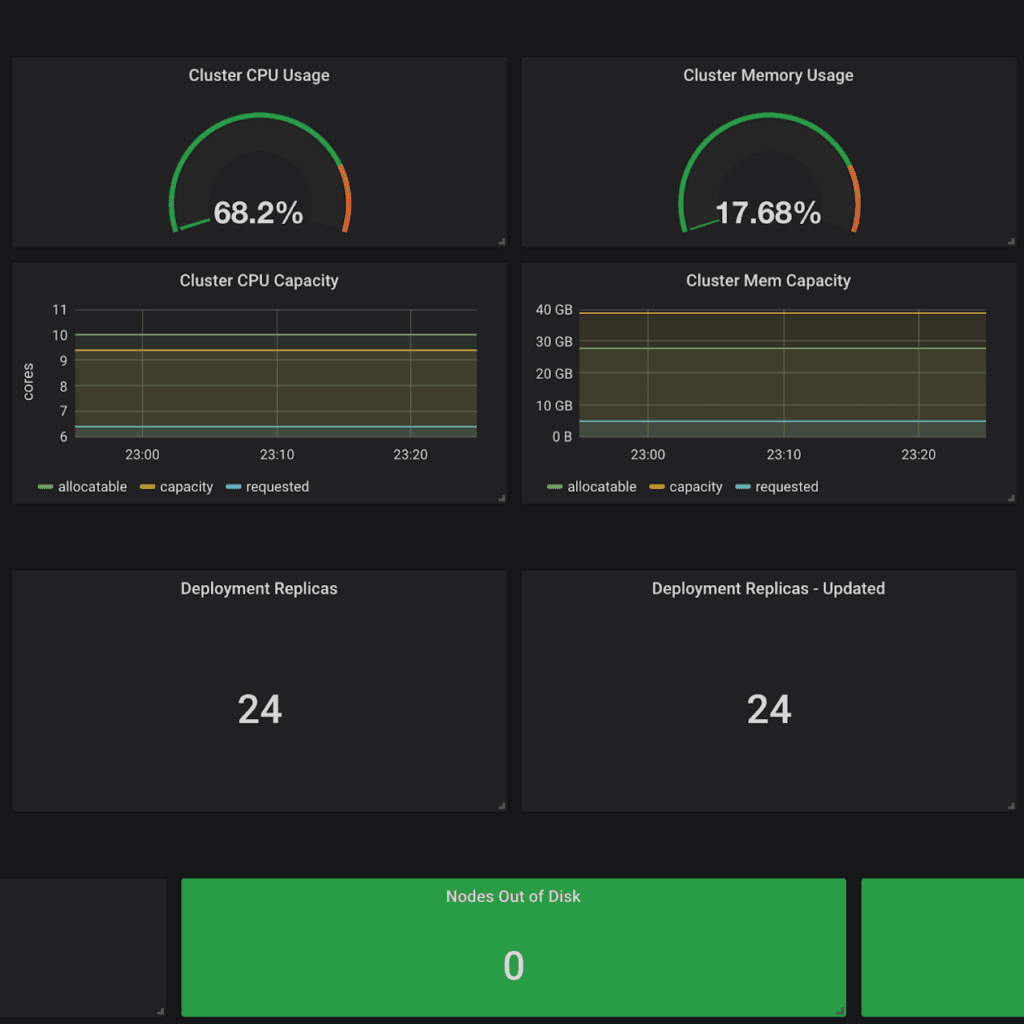Screen dimensions: 1024x1024
Task: Open the Cluster CPU Usage panel title menu
Action: (x=259, y=75)
